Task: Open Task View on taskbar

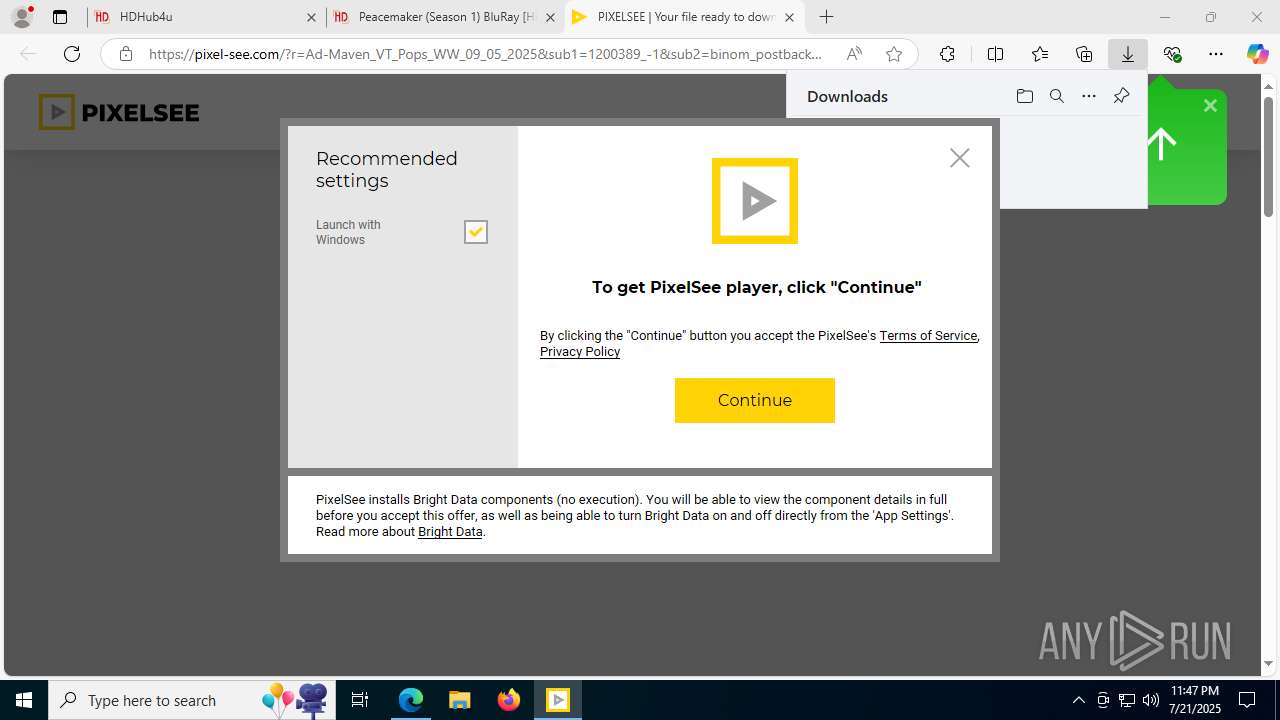Action: coord(360,700)
